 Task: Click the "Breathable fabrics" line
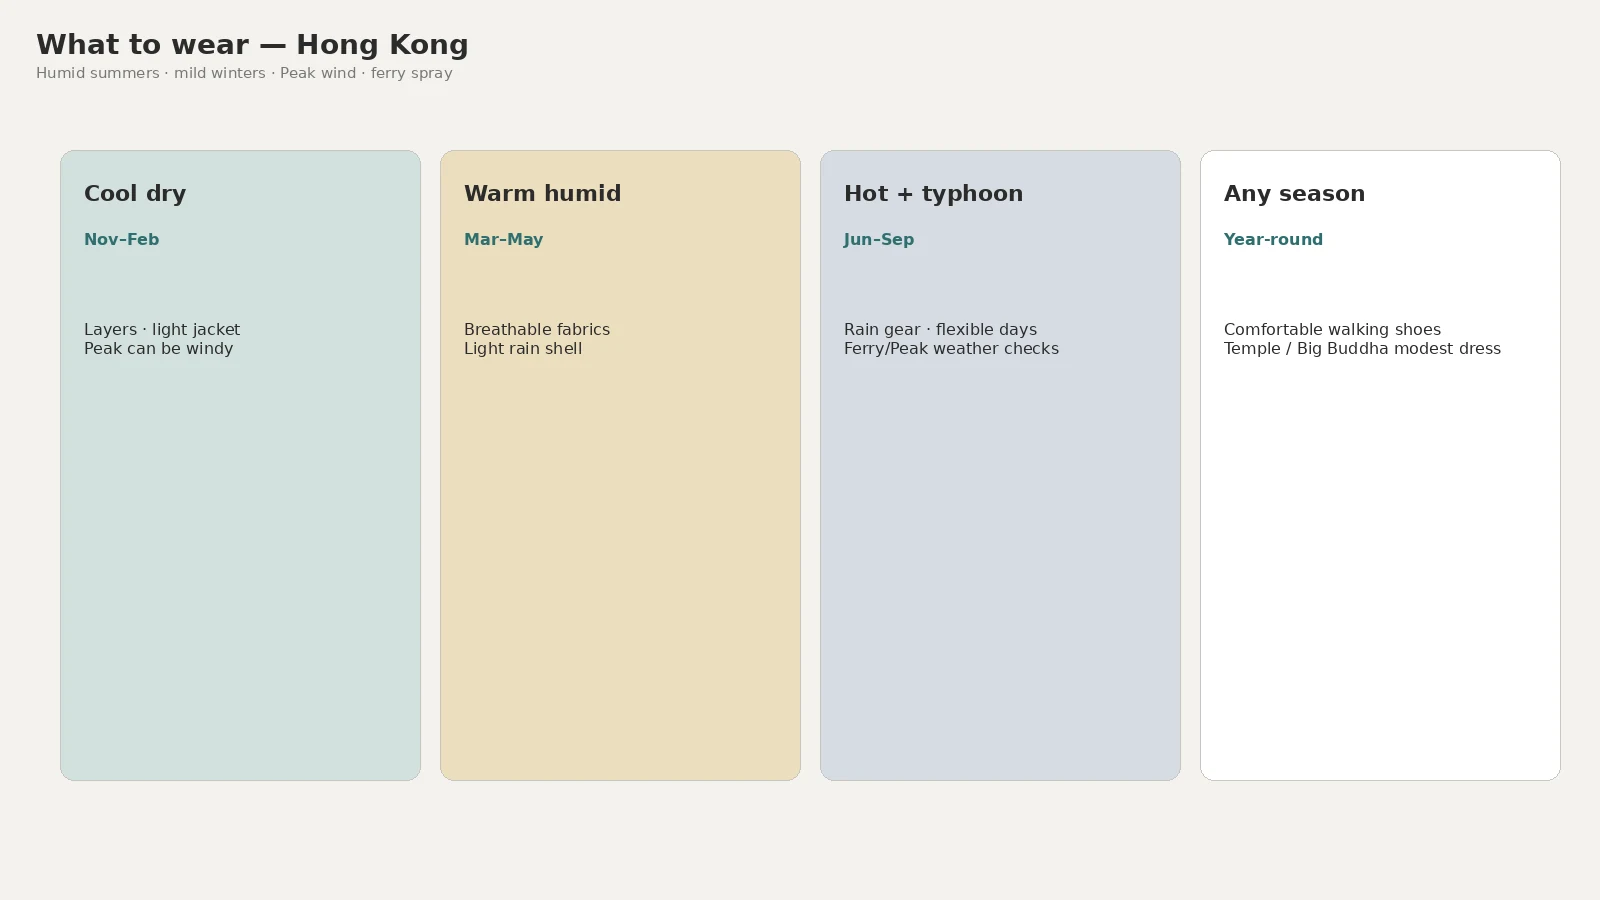[537, 329]
